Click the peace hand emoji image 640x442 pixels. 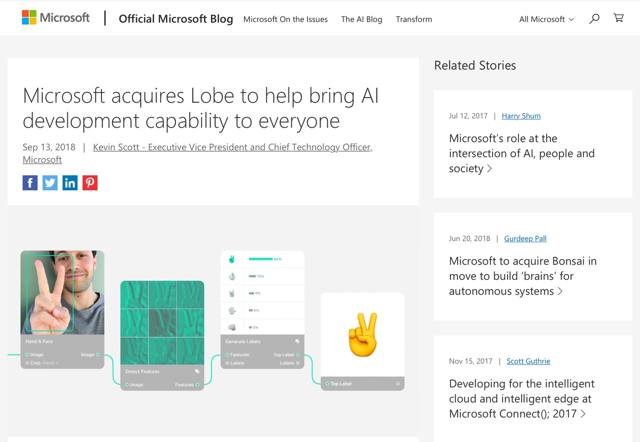(362, 335)
